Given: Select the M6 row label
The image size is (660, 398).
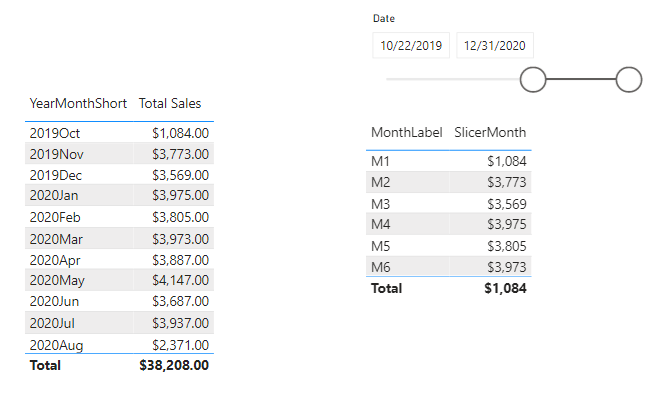Looking at the screenshot, I should (381, 268).
